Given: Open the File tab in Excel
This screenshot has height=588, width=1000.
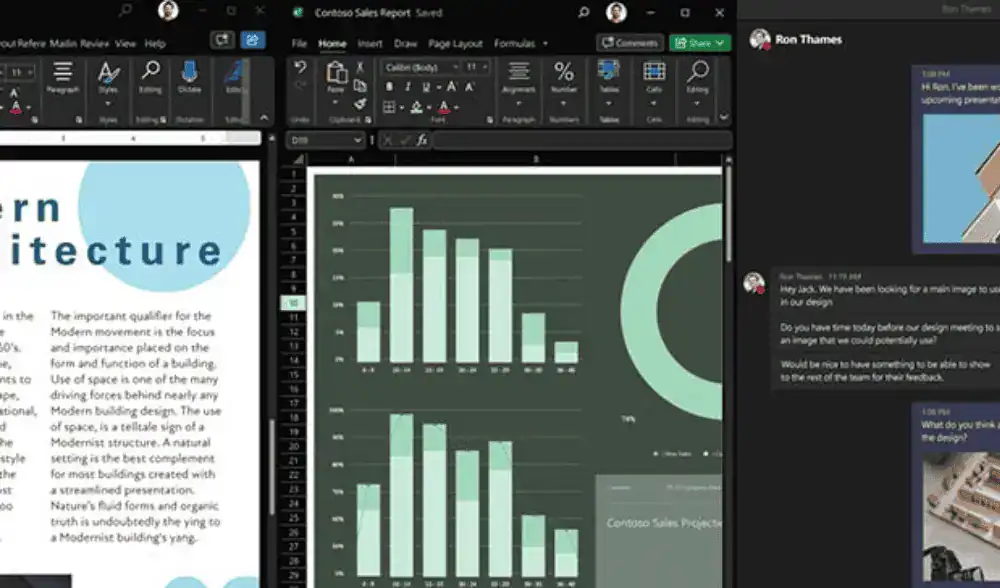Looking at the screenshot, I should click(299, 43).
